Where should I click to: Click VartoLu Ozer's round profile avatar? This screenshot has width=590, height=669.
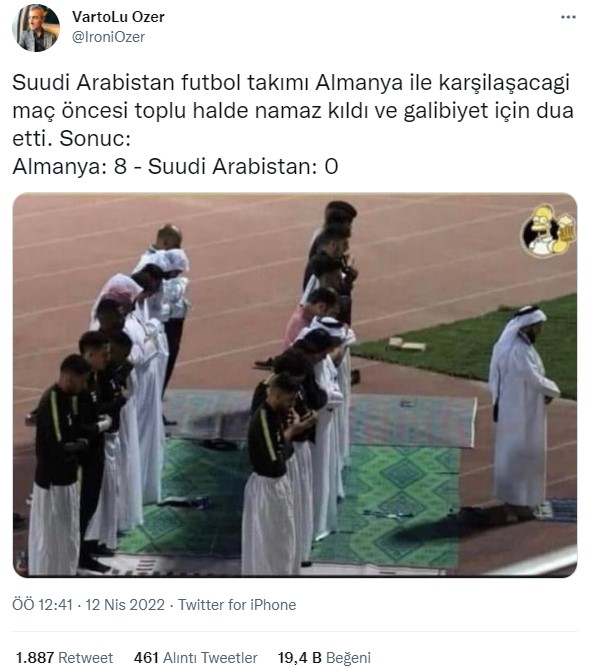coord(36,28)
